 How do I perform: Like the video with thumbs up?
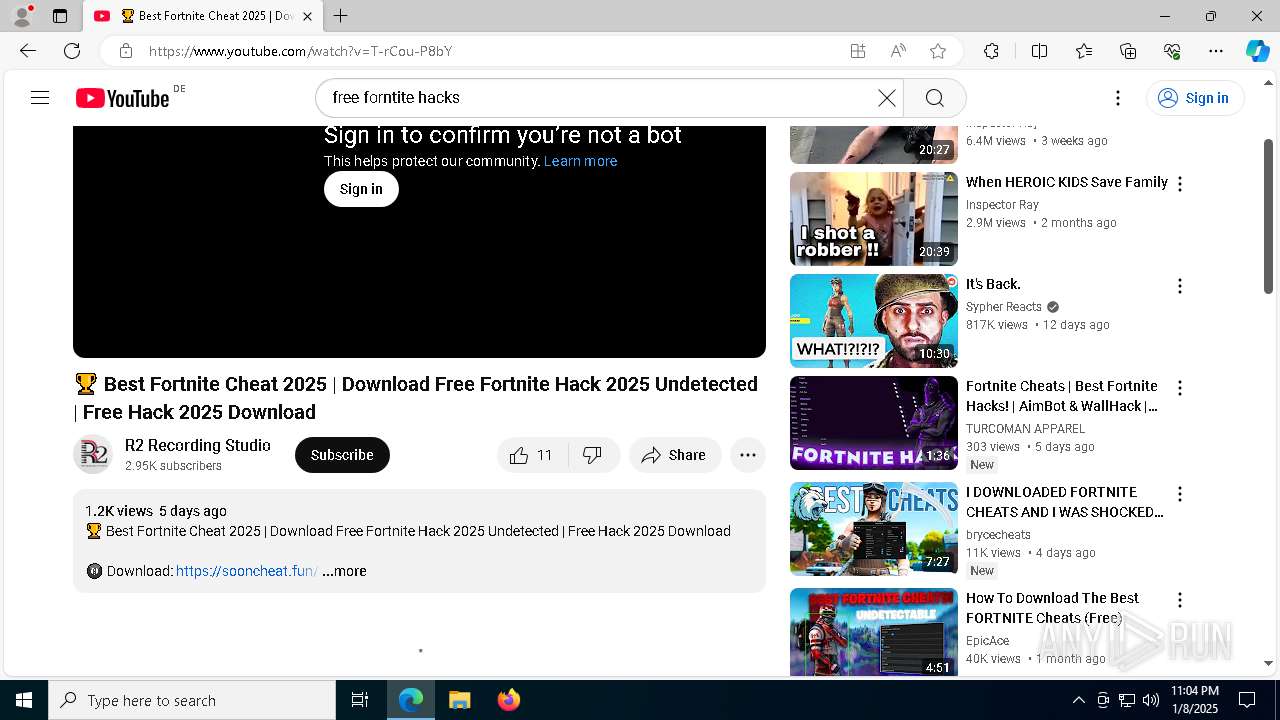coord(532,455)
